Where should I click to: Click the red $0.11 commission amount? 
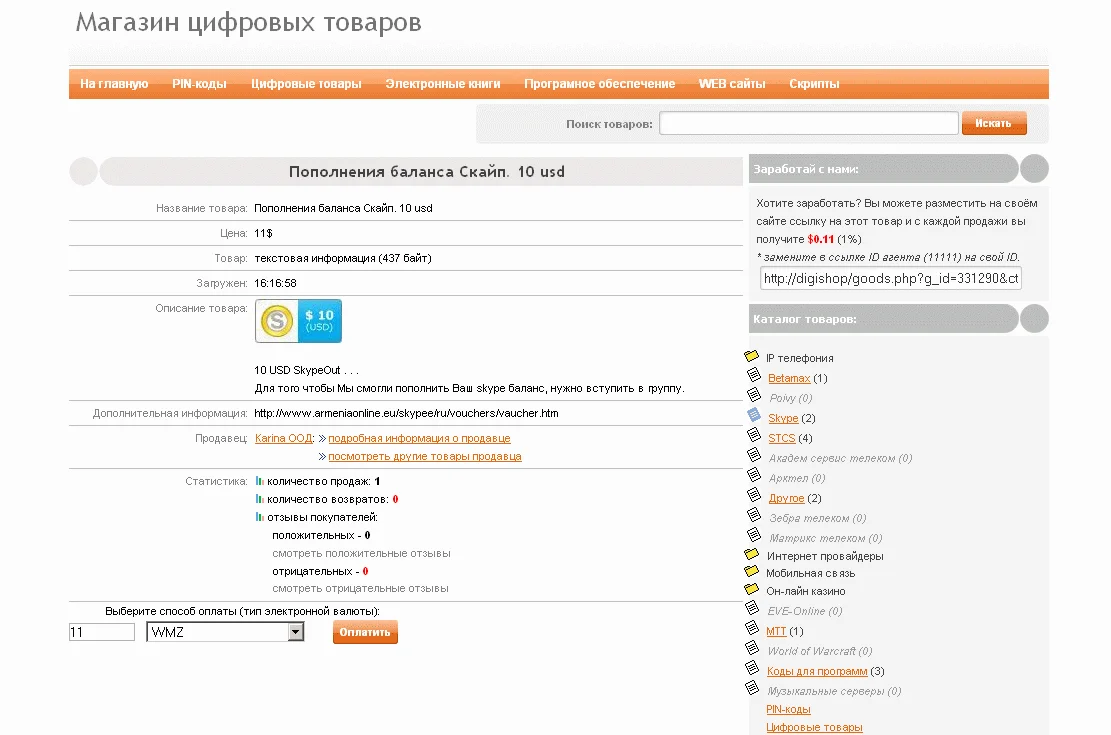click(820, 240)
